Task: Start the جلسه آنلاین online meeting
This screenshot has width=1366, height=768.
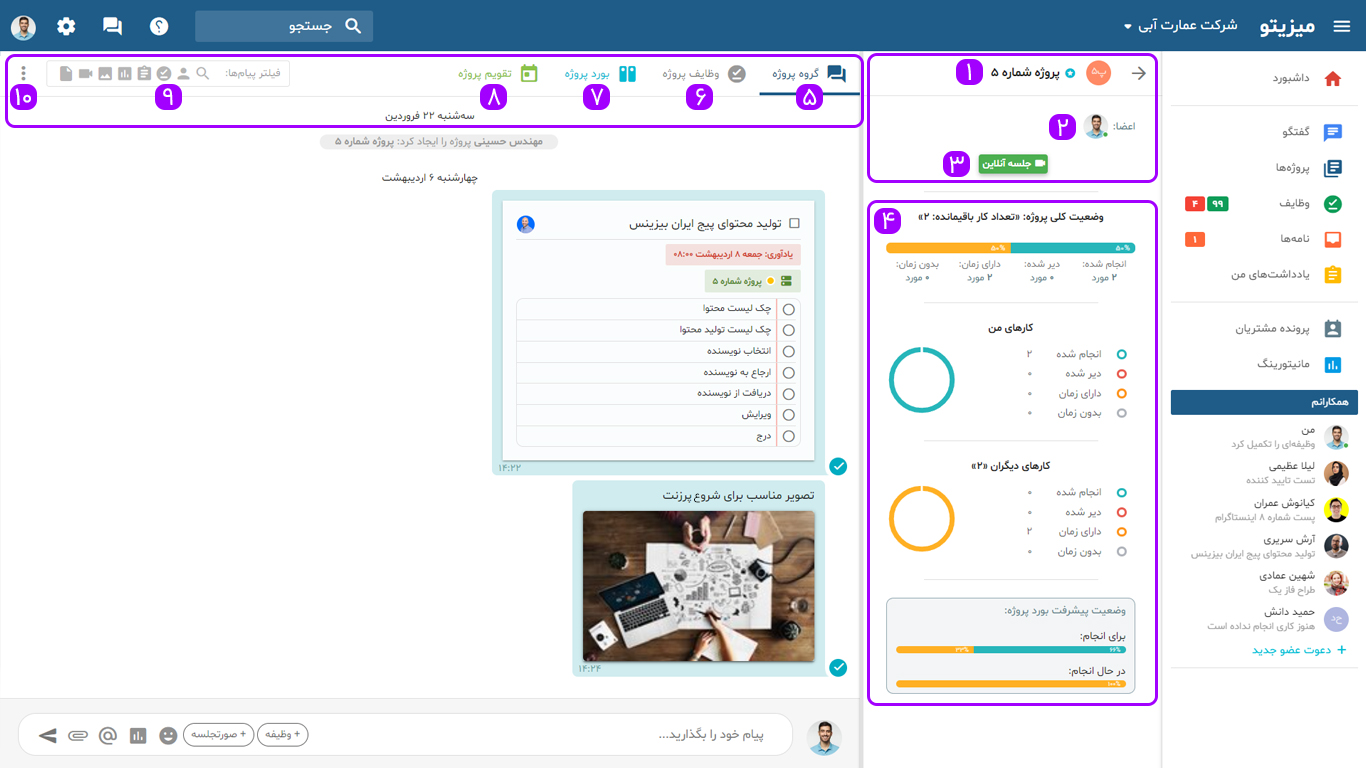Action: (x=1013, y=163)
